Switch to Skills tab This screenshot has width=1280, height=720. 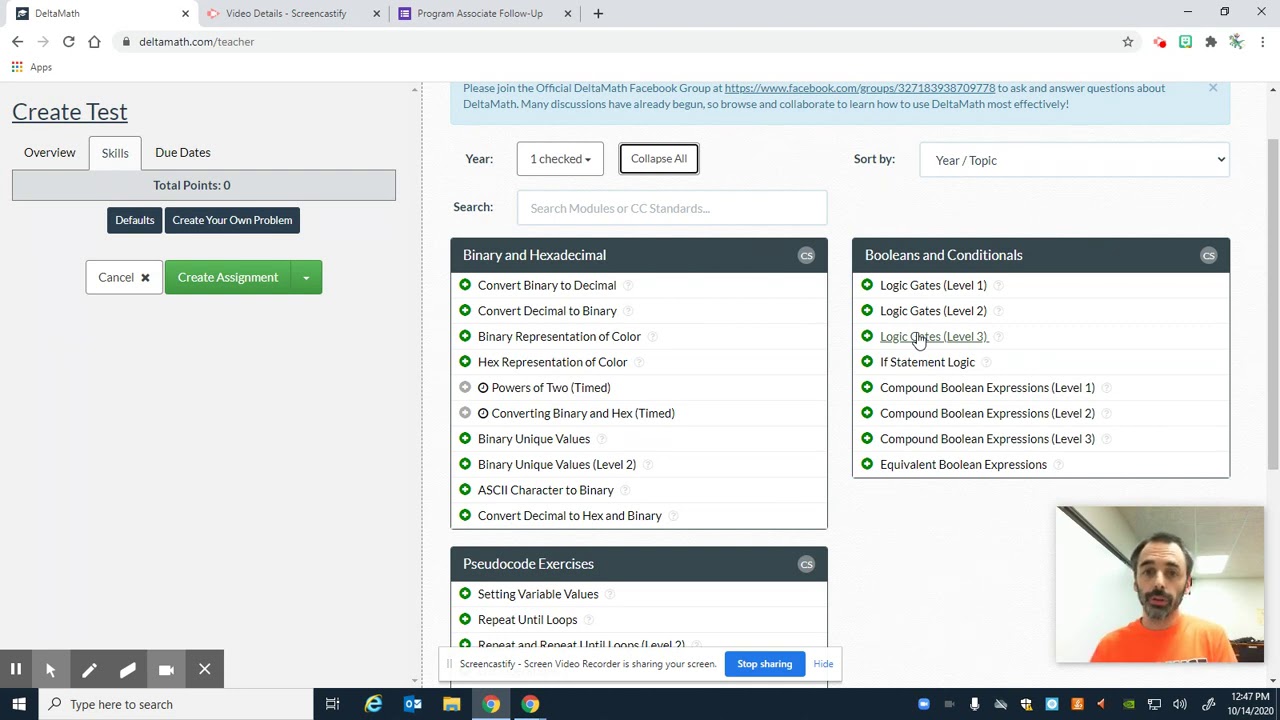tap(115, 153)
